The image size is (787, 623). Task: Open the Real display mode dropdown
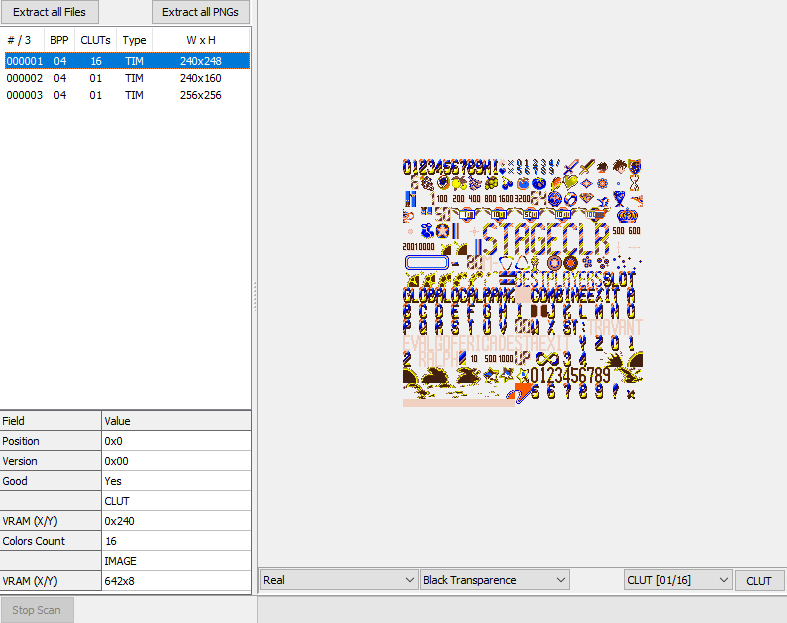coord(338,580)
